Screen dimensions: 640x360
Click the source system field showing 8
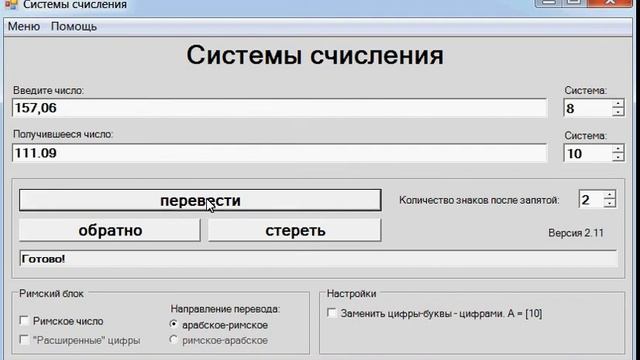pyautogui.click(x=588, y=108)
